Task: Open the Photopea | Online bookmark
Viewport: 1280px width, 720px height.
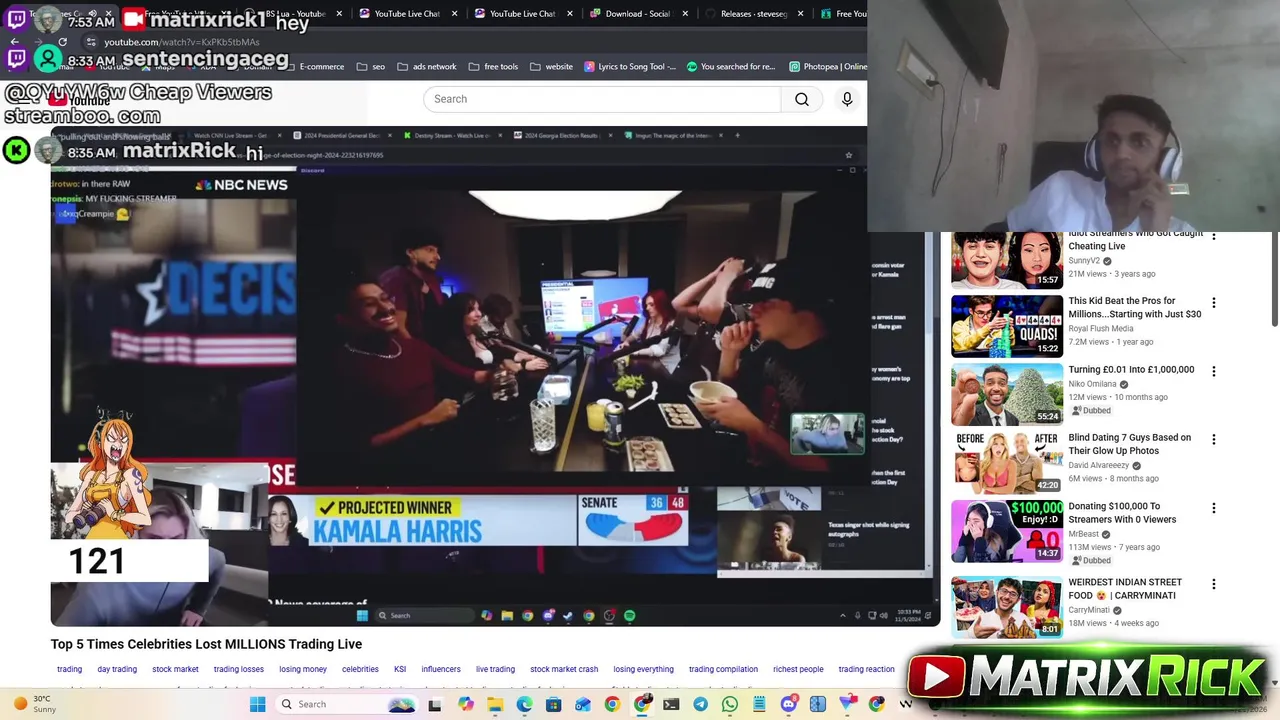Action: click(828, 67)
